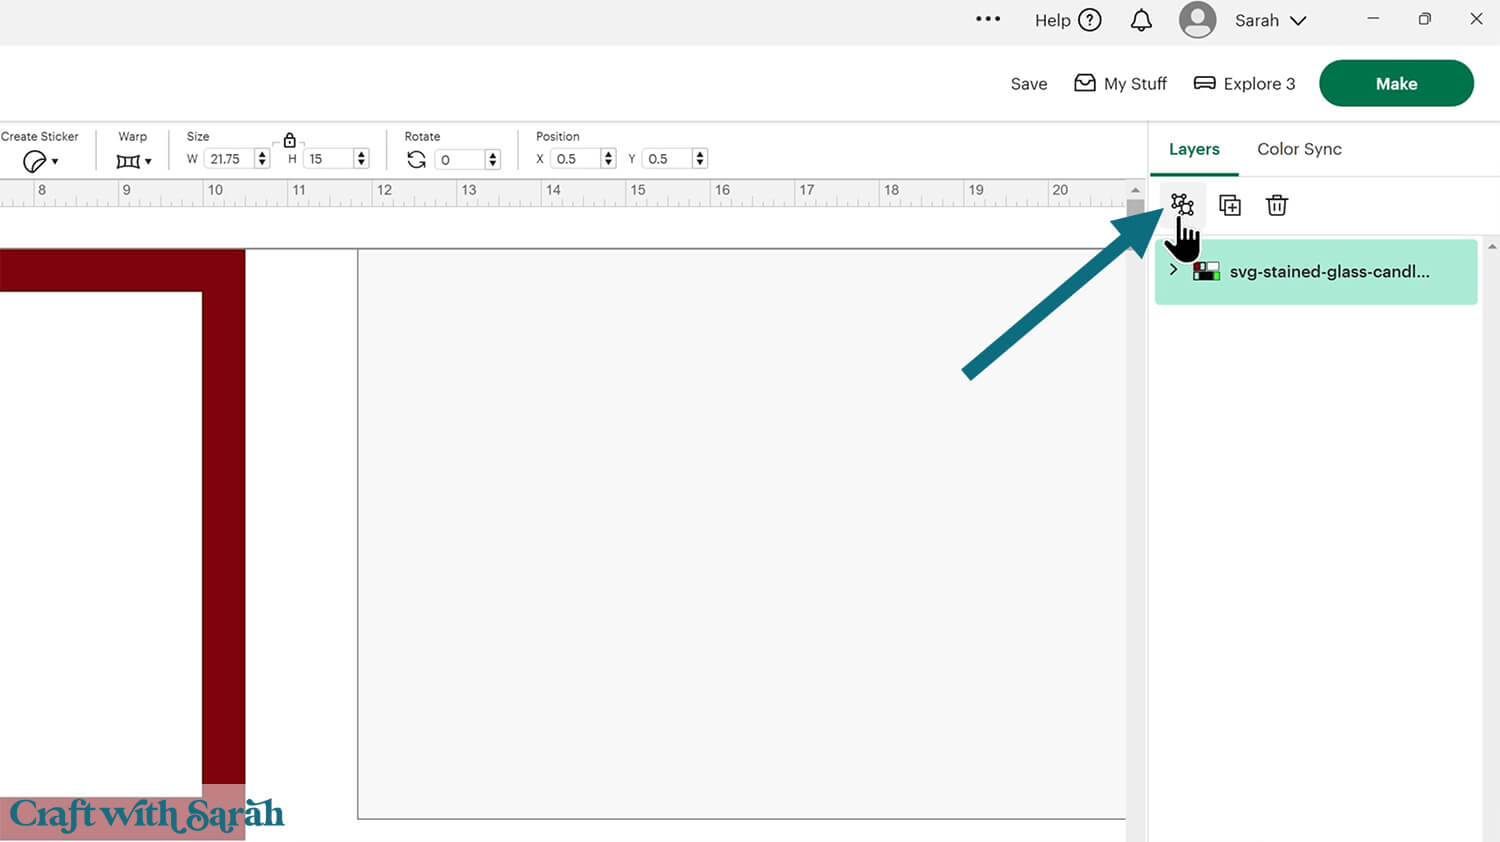Screen dimensions: 1500x842
Task: Click the rotate icon in toolbar
Action: point(416,160)
